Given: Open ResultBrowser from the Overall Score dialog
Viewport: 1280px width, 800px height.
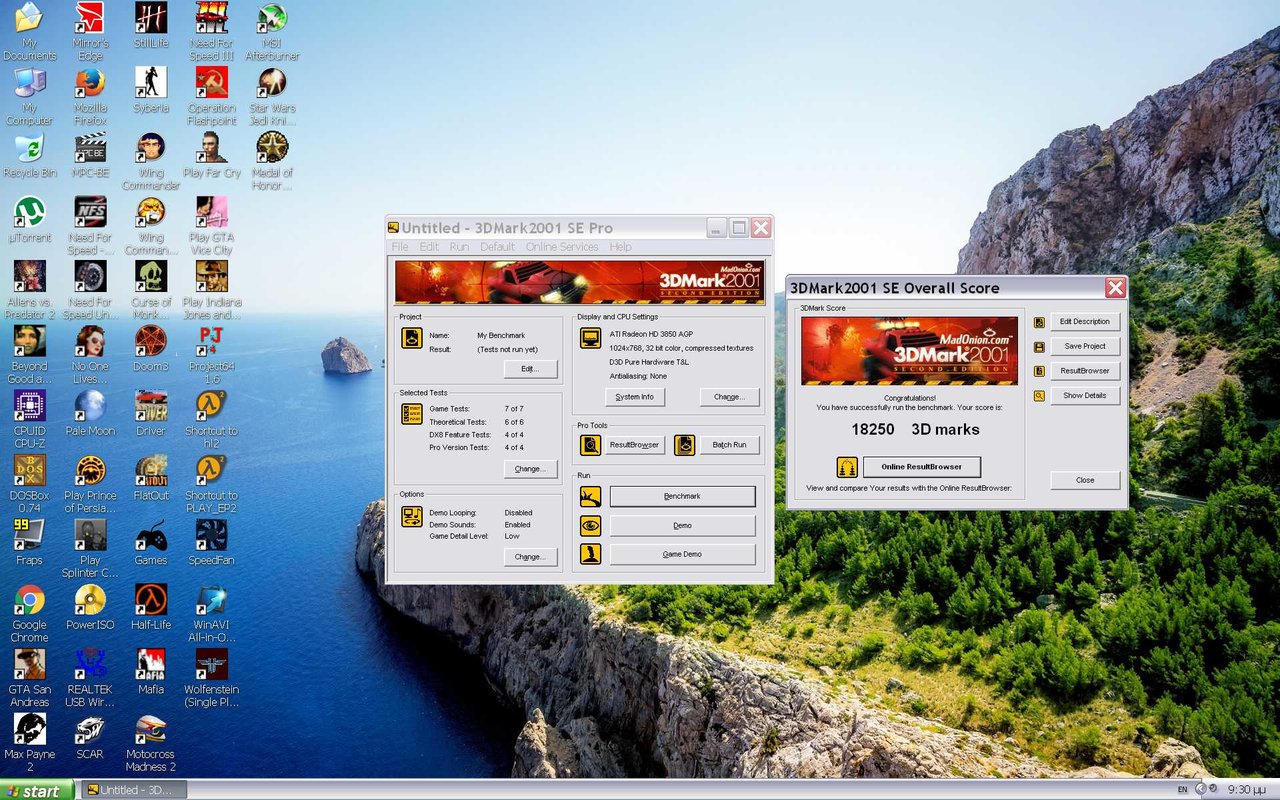Looking at the screenshot, I should pos(1084,371).
